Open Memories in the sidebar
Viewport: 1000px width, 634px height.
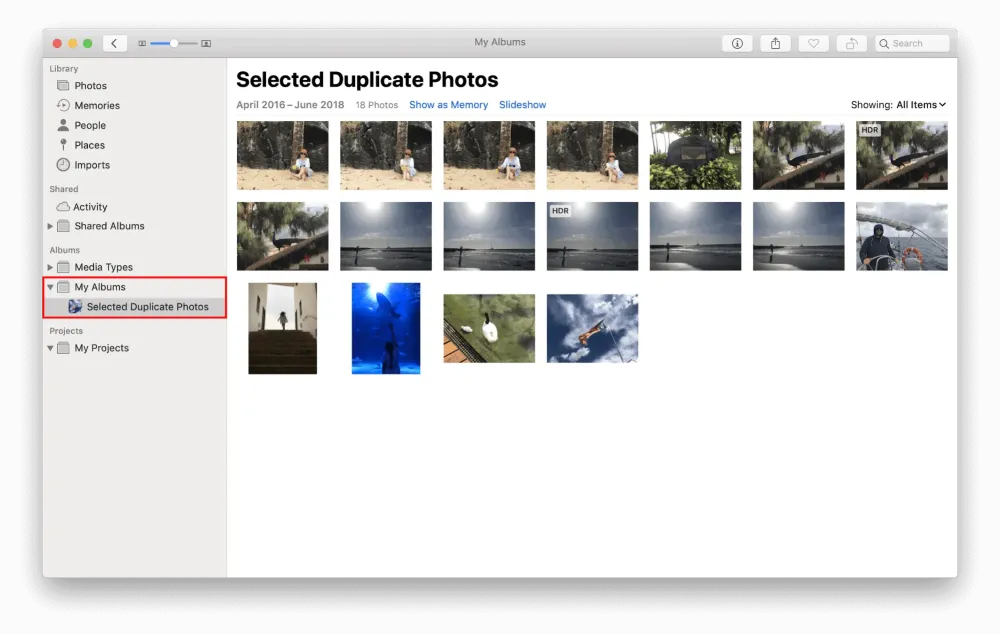[x=96, y=106]
